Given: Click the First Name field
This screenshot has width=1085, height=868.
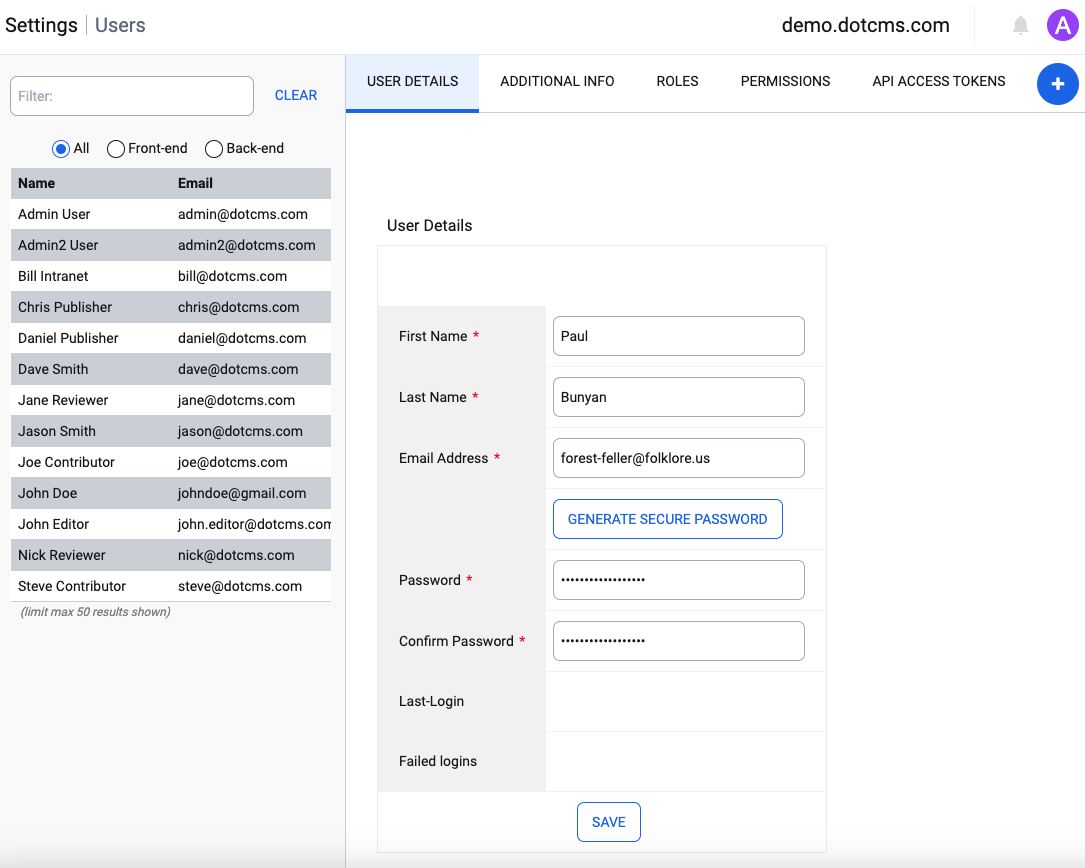Looking at the screenshot, I should (x=678, y=336).
